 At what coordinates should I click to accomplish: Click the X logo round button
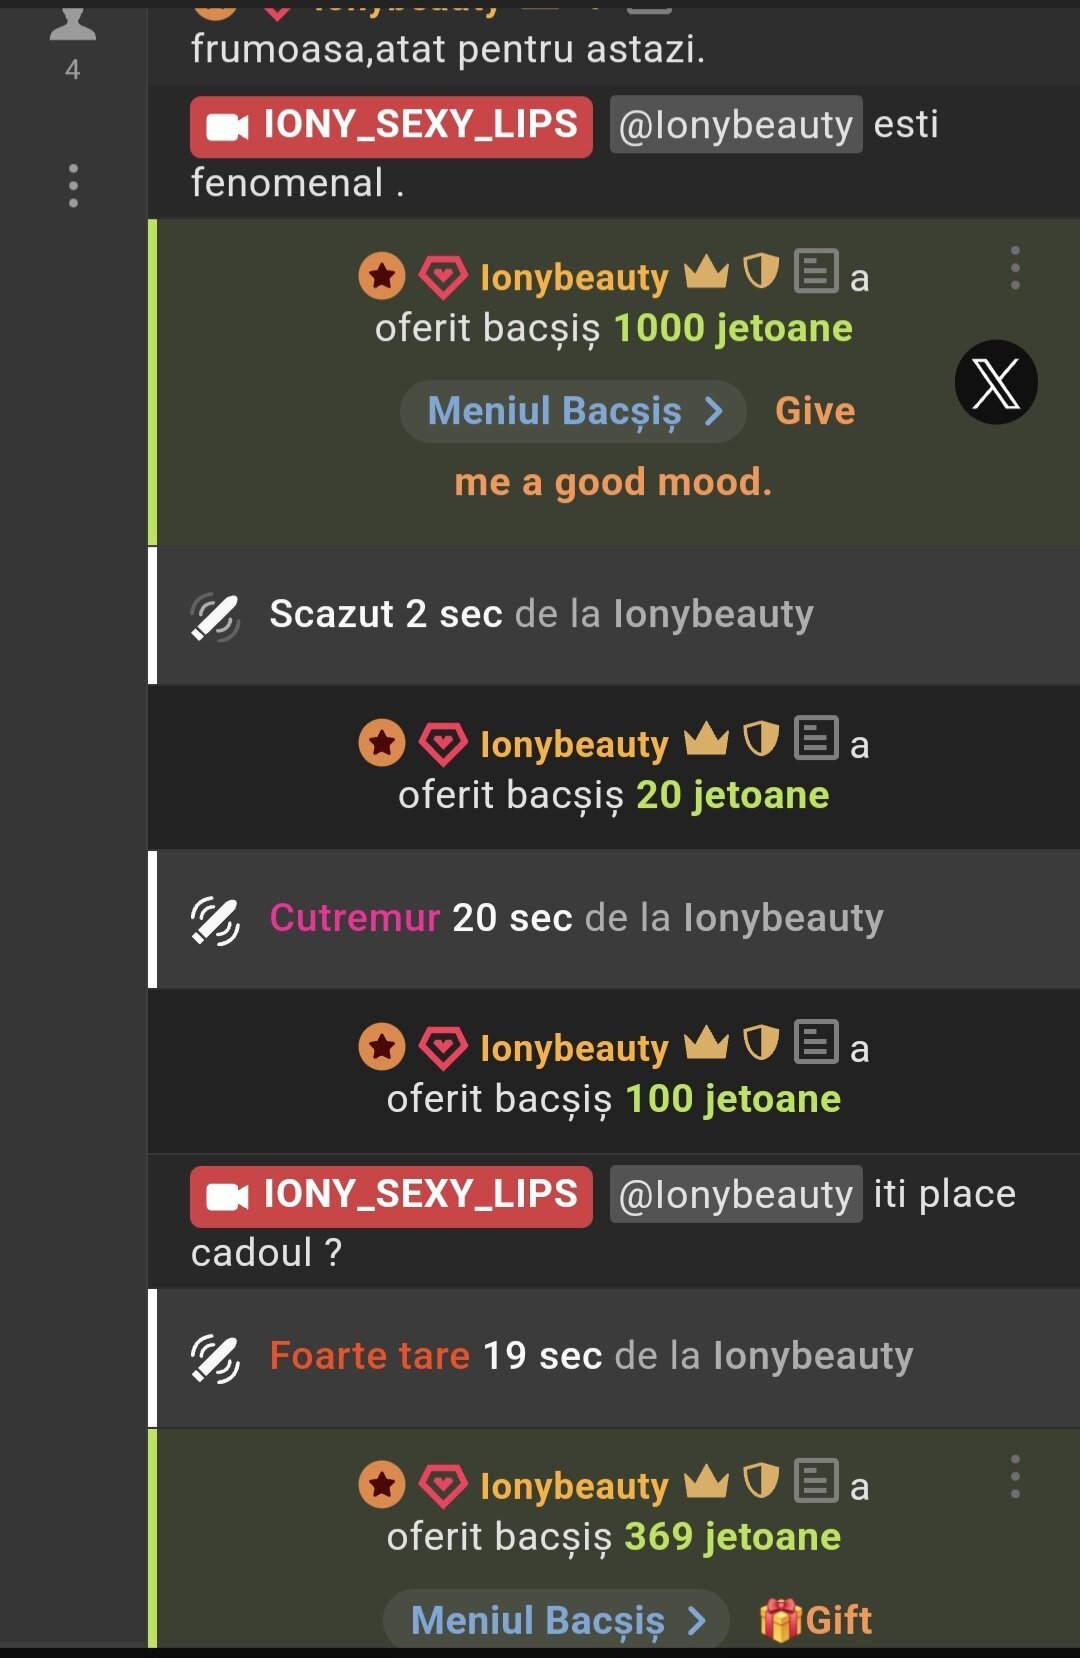click(996, 383)
